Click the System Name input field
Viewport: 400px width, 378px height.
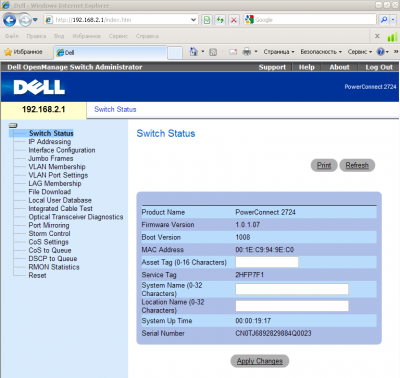coord(292,289)
